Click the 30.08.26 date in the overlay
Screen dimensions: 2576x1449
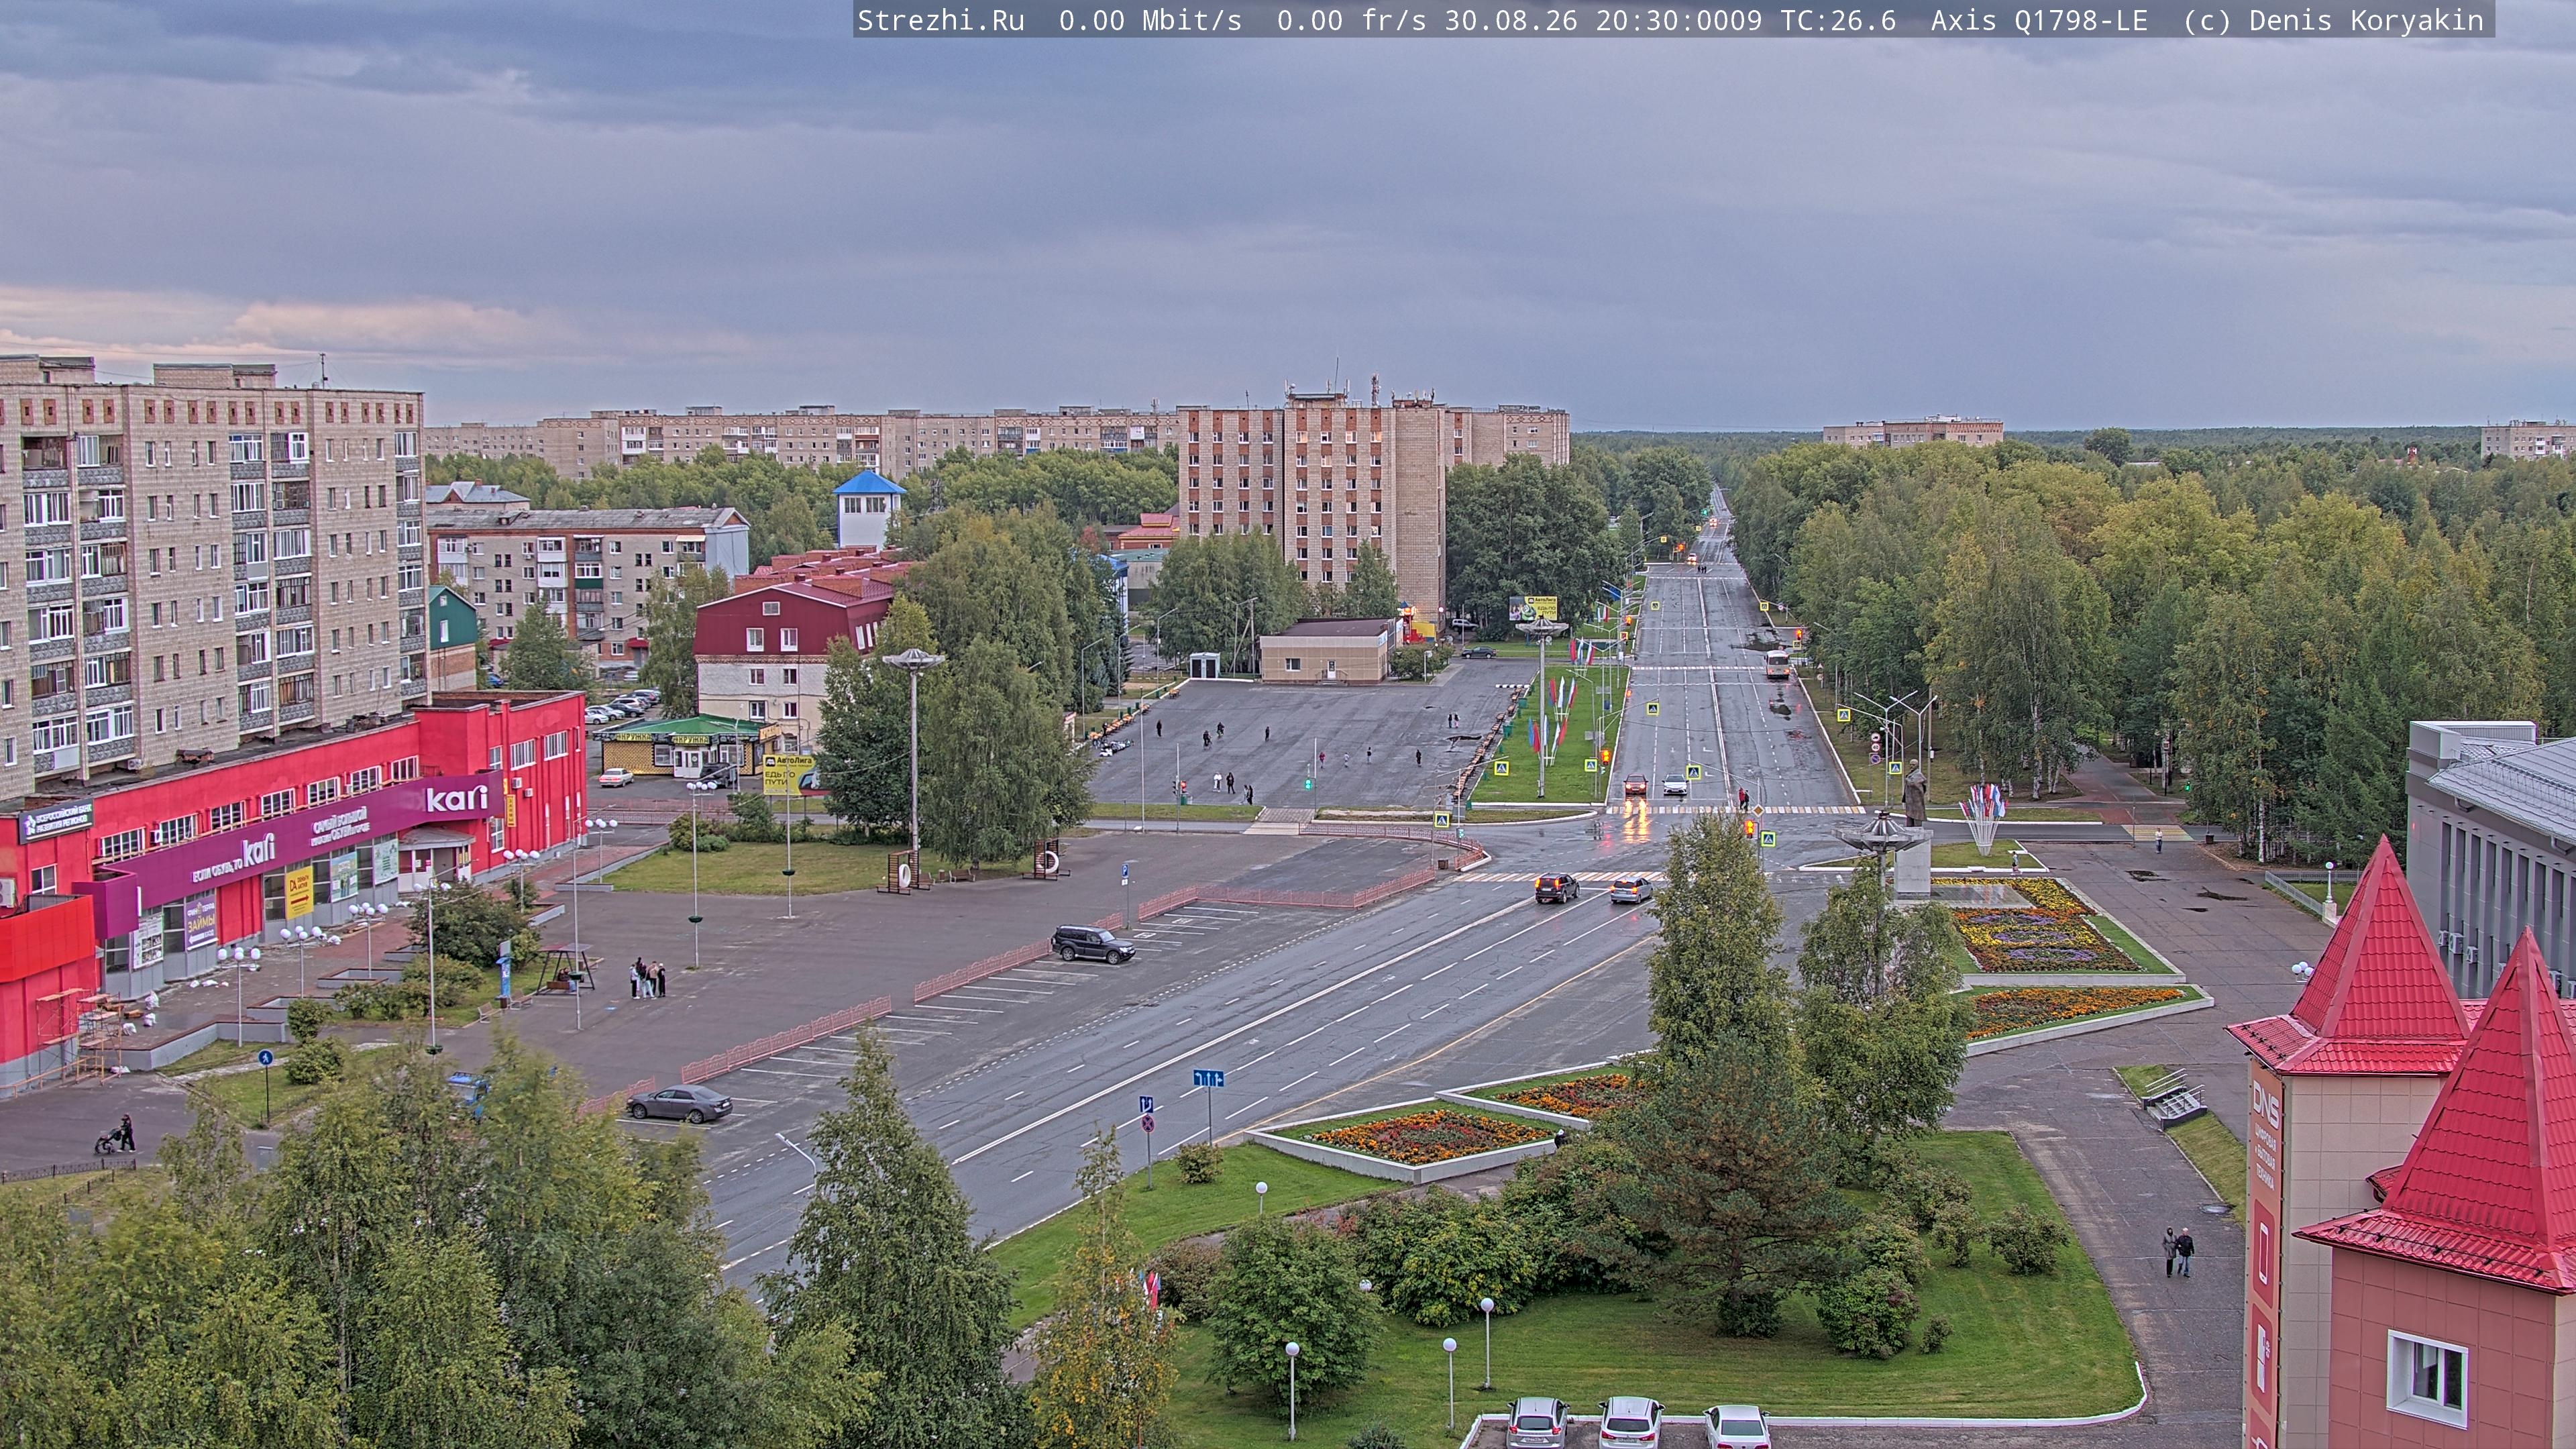[x=1511, y=20]
